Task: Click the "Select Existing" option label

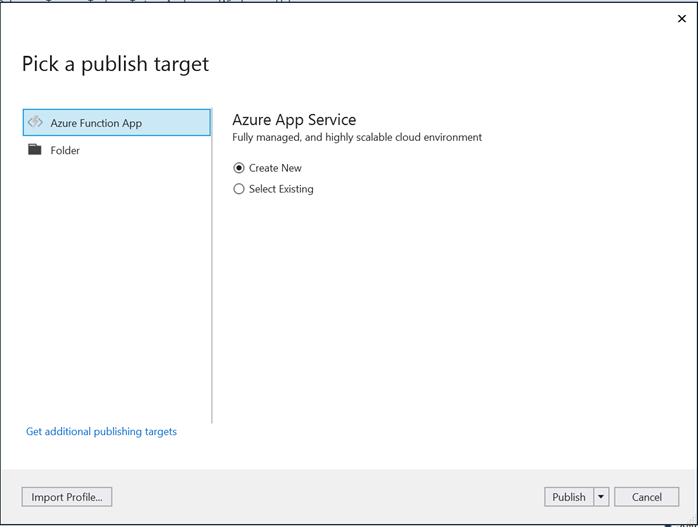Action: [281, 189]
